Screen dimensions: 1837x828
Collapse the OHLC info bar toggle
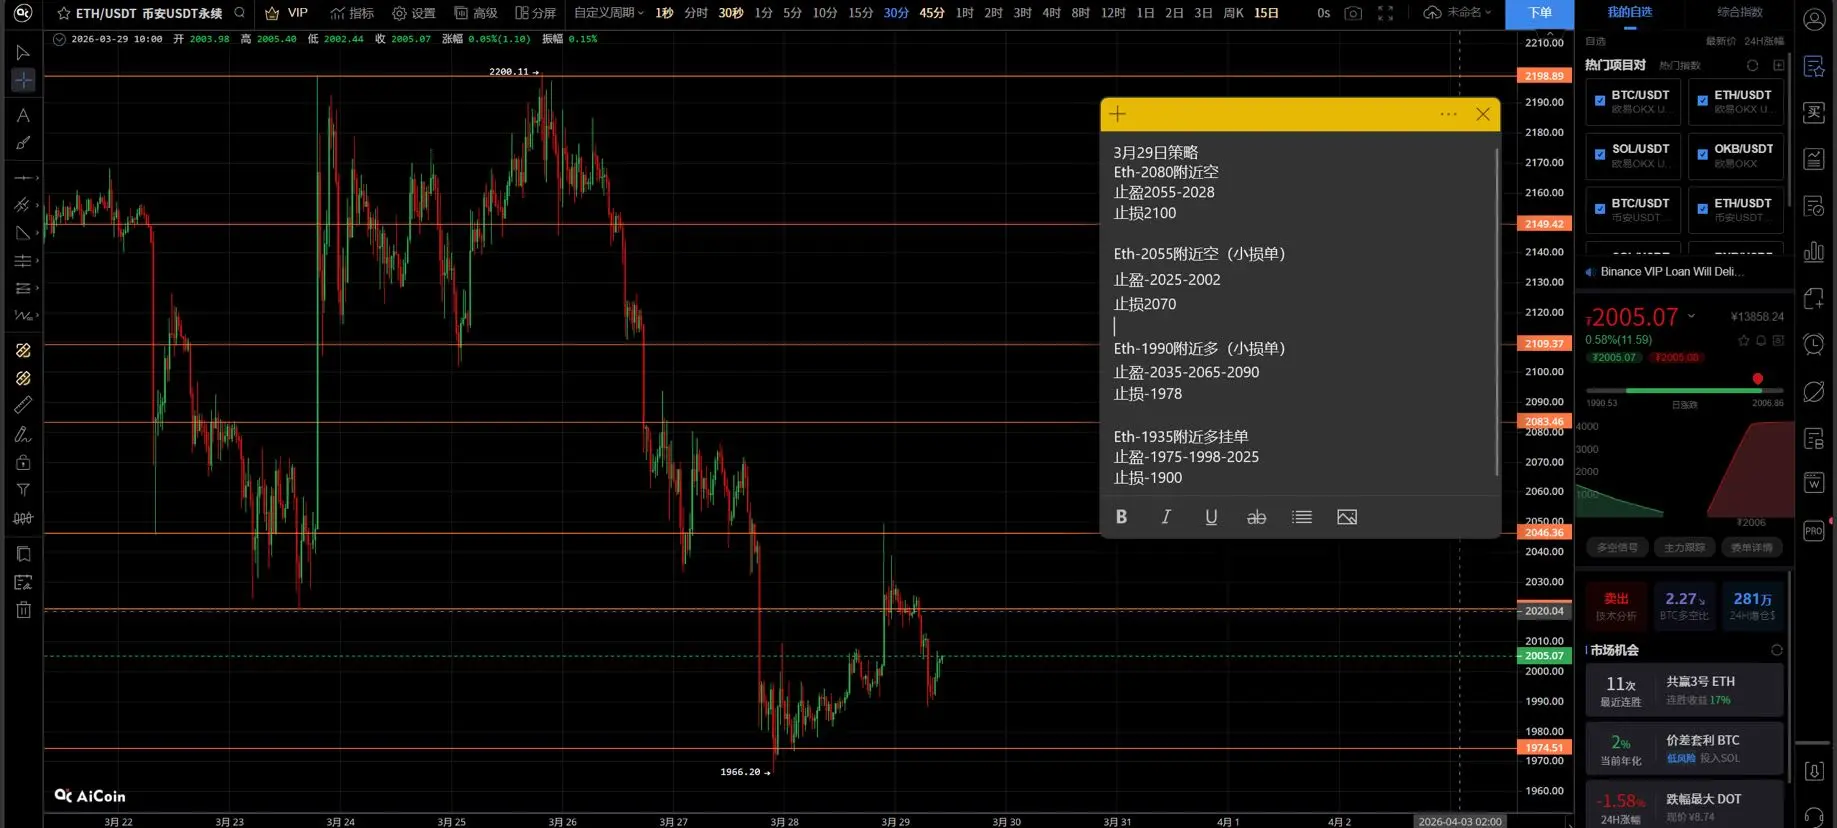(x=59, y=39)
